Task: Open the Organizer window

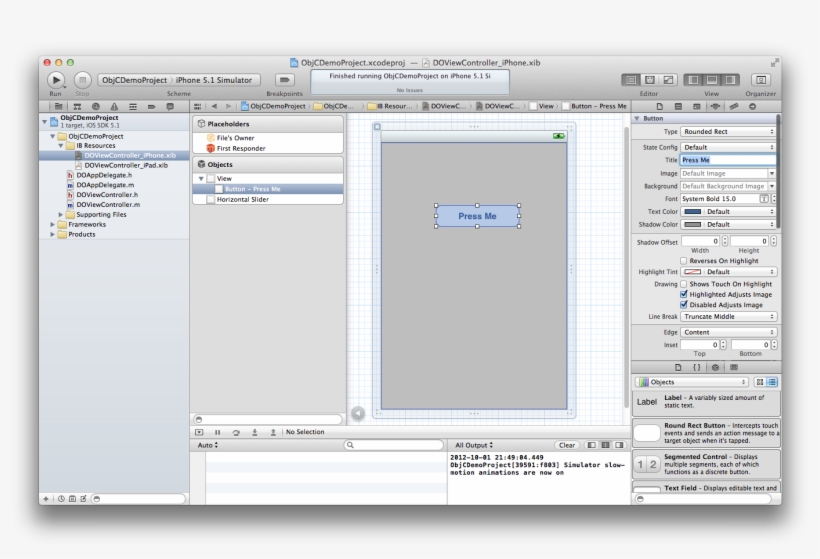Action: [x=761, y=80]
